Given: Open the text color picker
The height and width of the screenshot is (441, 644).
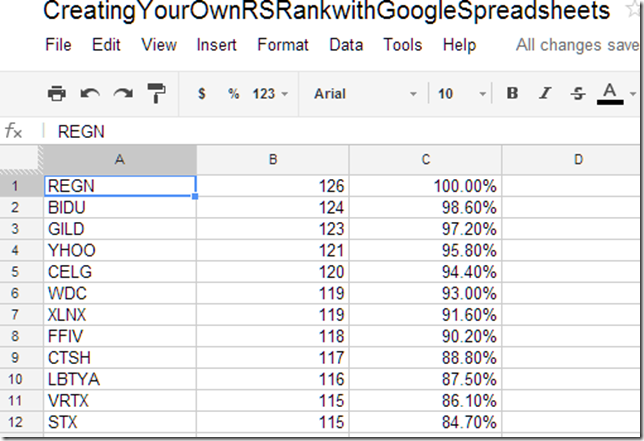Looking at the screenshot, I should point(610,94).
